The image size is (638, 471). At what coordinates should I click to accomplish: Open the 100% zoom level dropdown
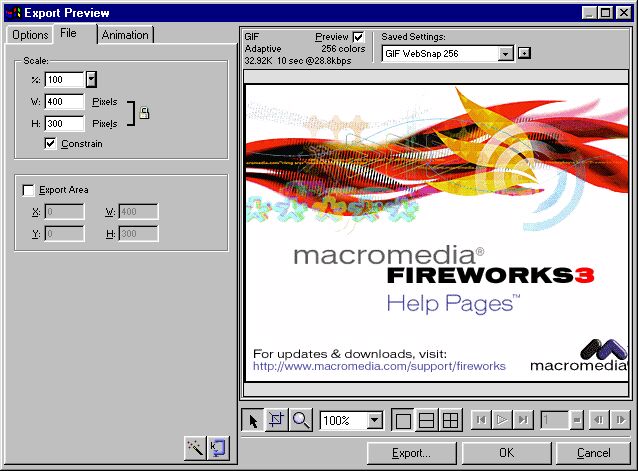pos(374,420)
